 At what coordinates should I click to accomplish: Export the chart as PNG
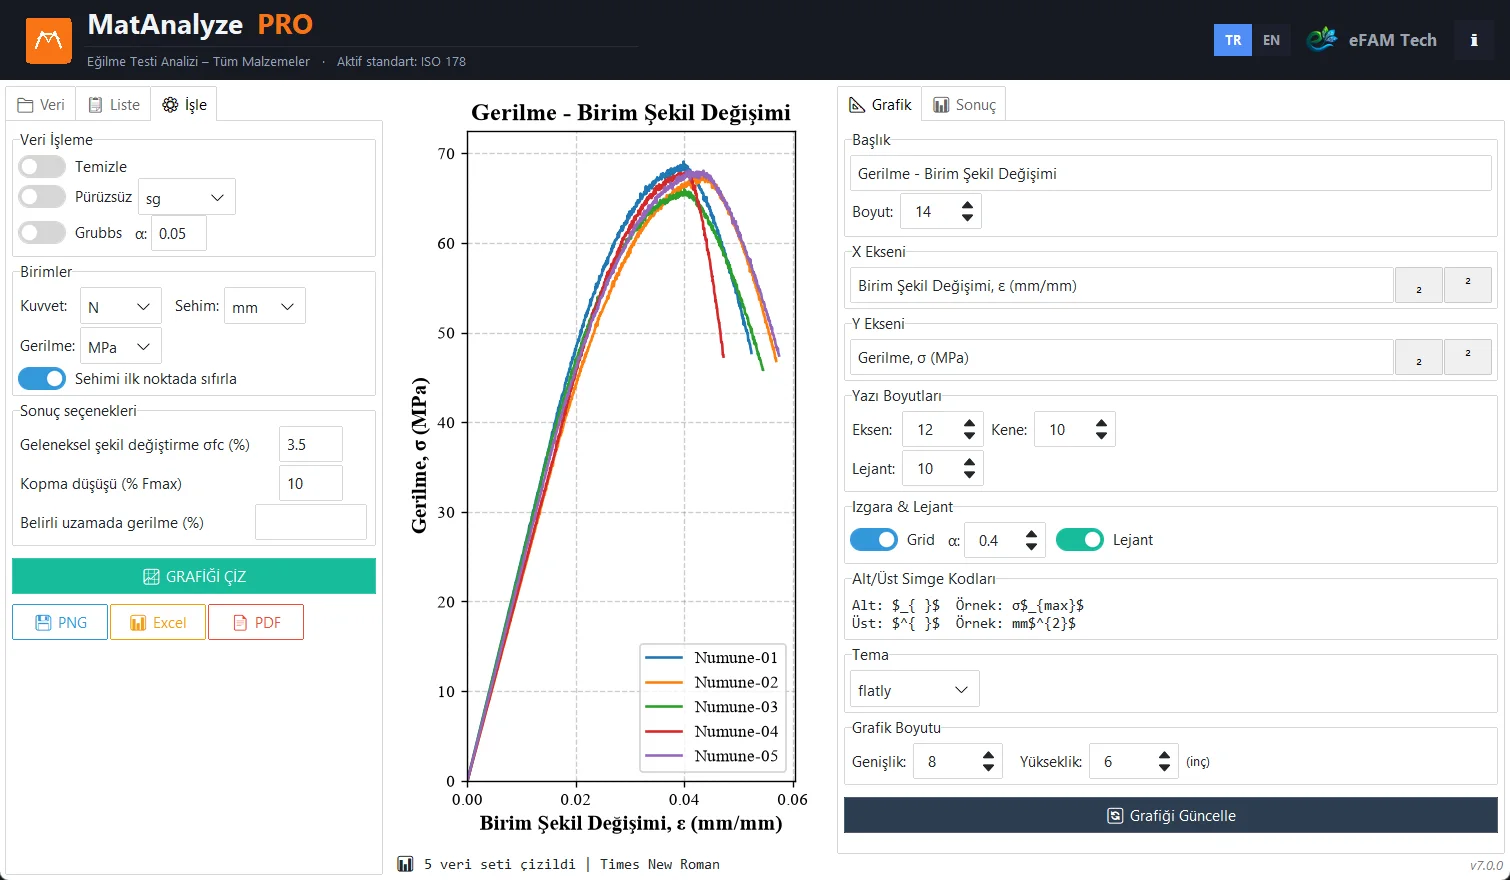click(60, 622)
